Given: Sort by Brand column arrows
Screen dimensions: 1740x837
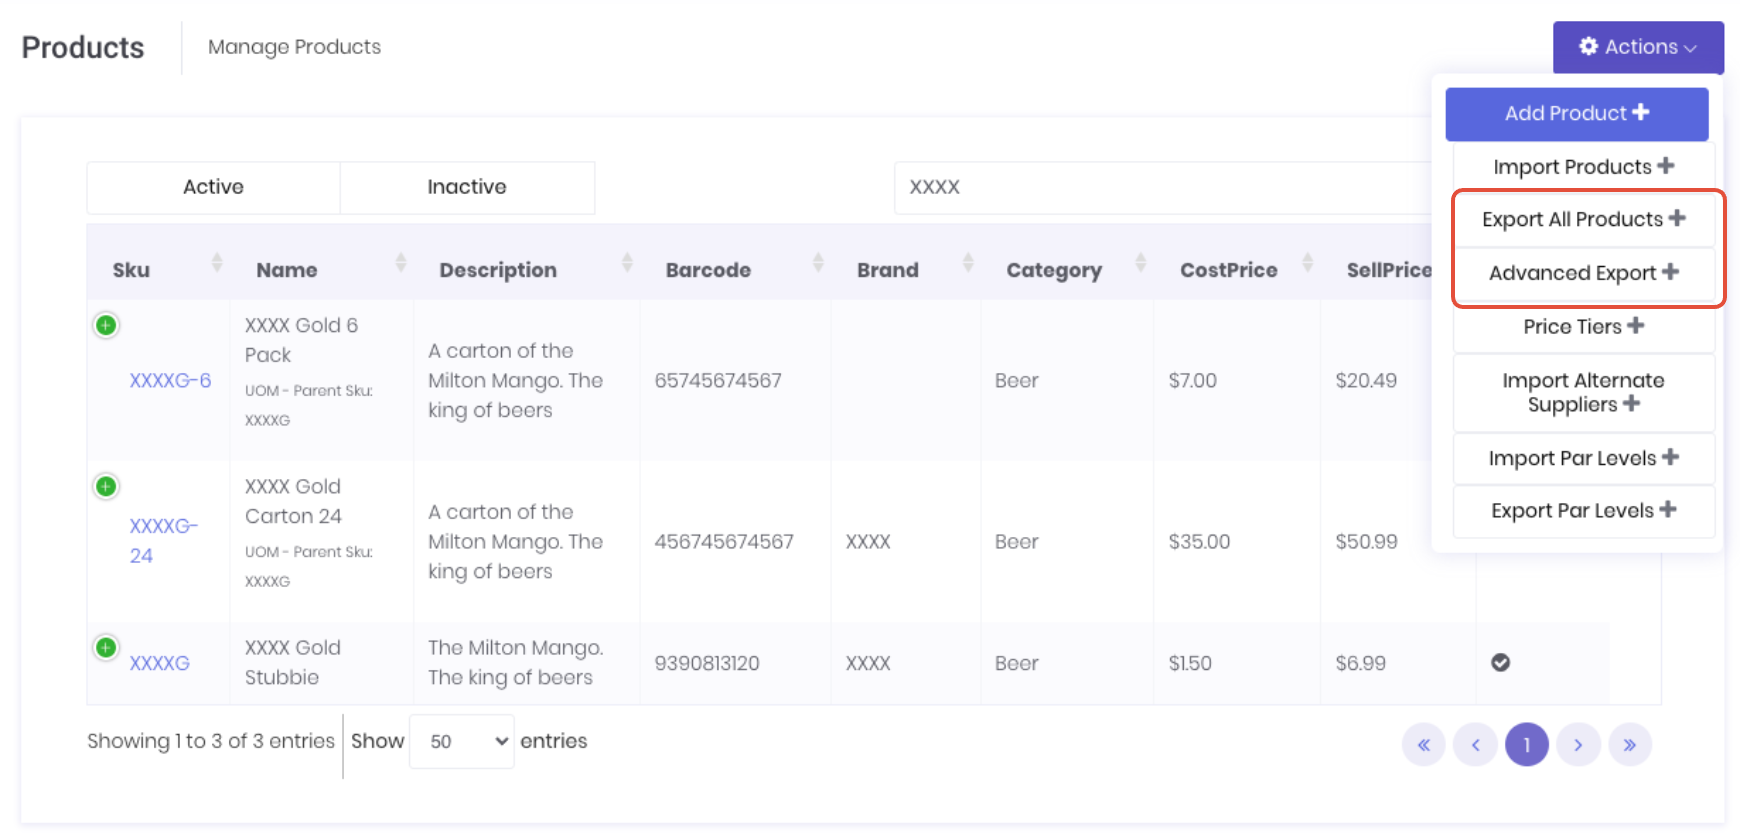Looking at the screenshot, I should pyautogui.click(x=967, y=263).
